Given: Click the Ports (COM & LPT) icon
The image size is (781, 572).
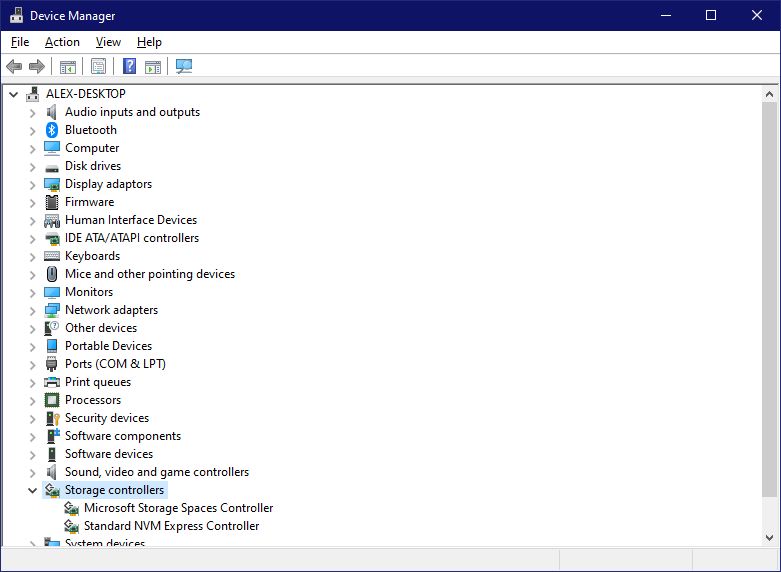Looking at the screenshot, I should 52,364.
